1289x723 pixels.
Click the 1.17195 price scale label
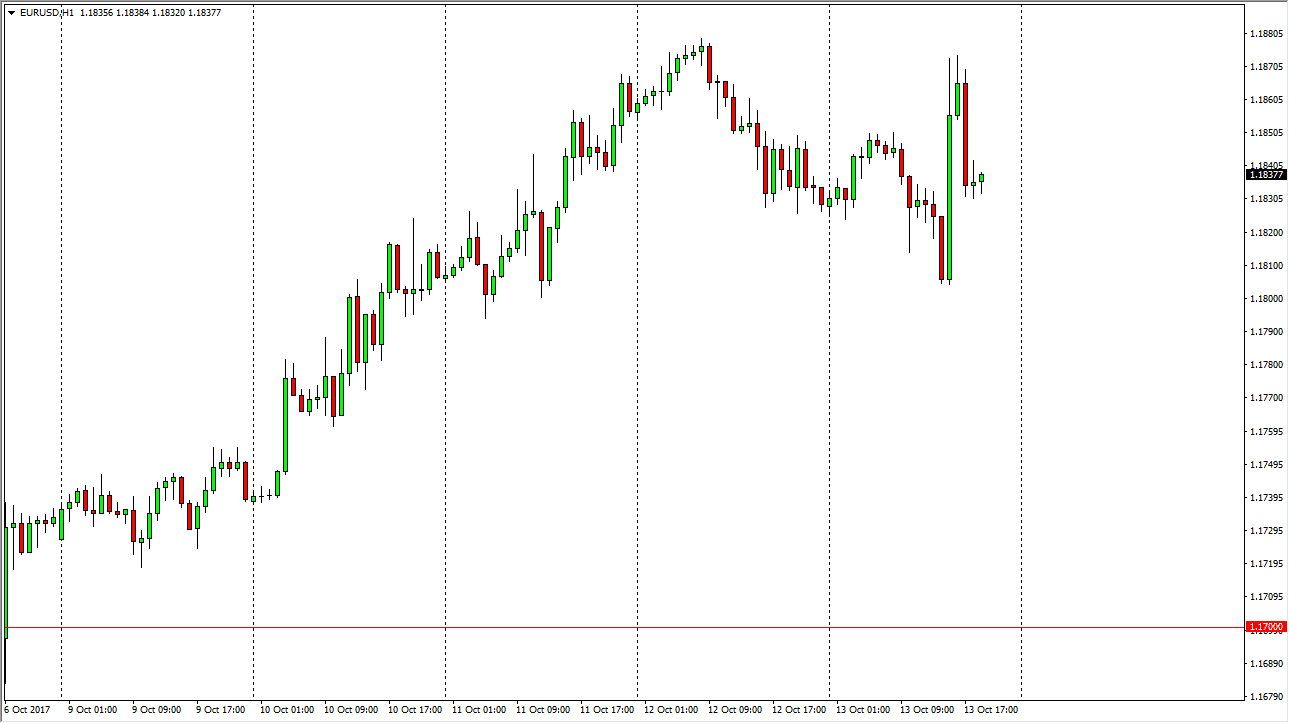coord(1266,564)
